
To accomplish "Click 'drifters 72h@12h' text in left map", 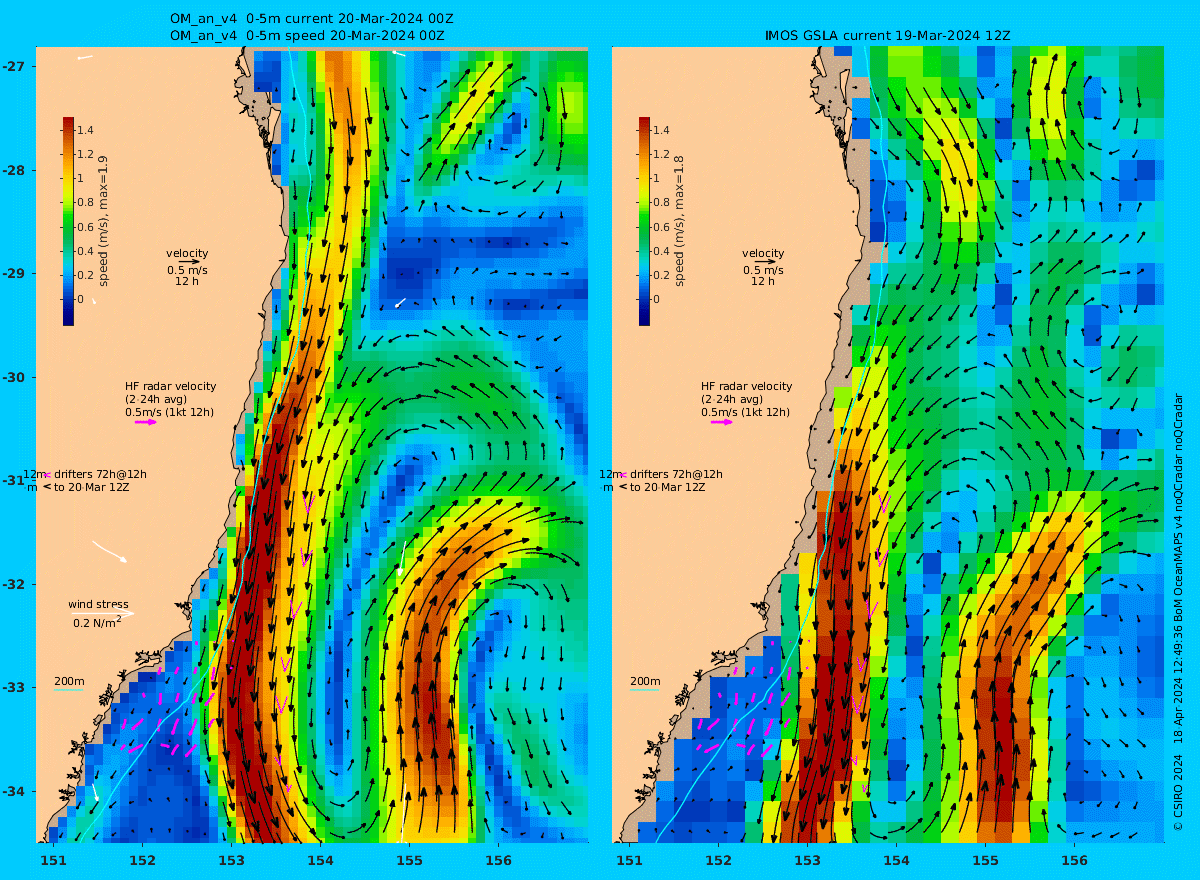I will point(100,474).
